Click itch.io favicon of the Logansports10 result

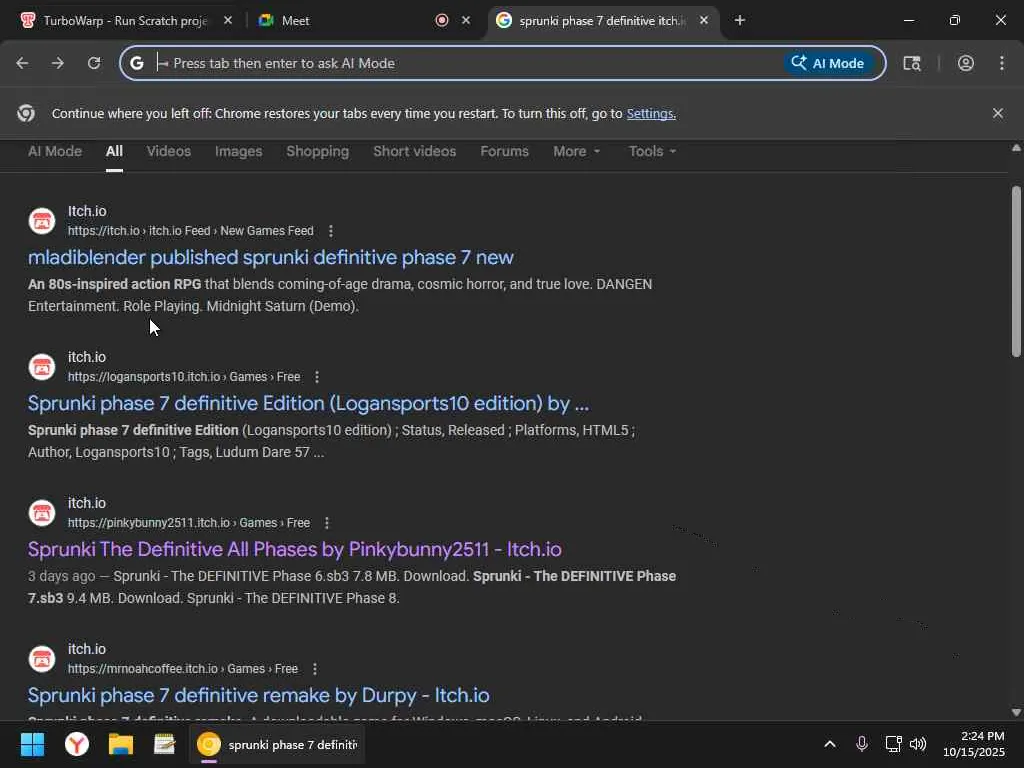pyautogui.click(x=42, y=367)
